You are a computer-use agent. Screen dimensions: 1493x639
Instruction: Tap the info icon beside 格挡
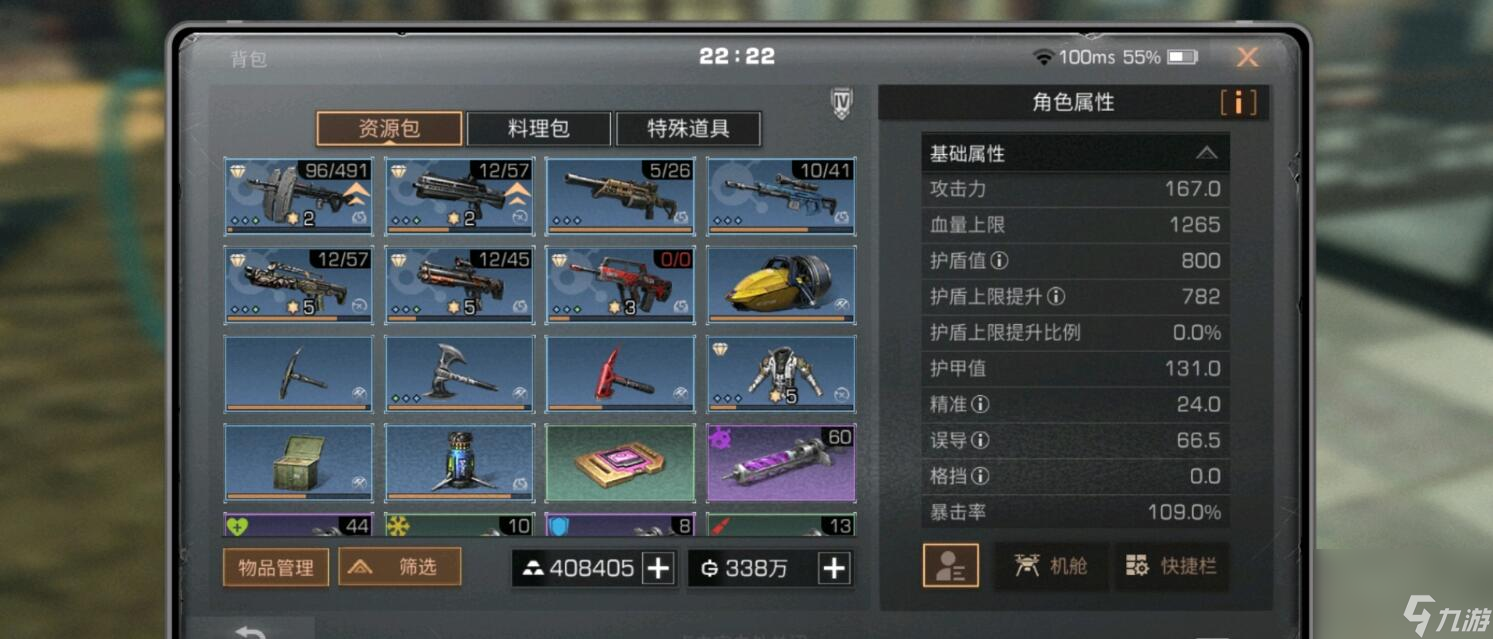(980, 477)
